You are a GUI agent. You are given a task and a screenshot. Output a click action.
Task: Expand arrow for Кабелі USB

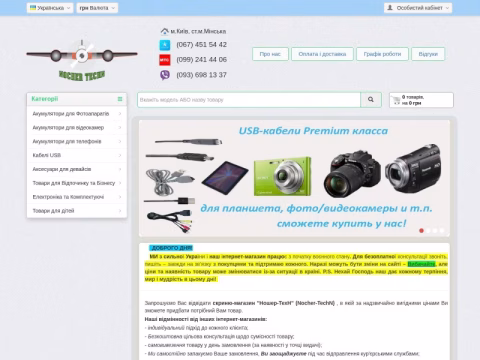pyautogui.click(x=120, y=155)
